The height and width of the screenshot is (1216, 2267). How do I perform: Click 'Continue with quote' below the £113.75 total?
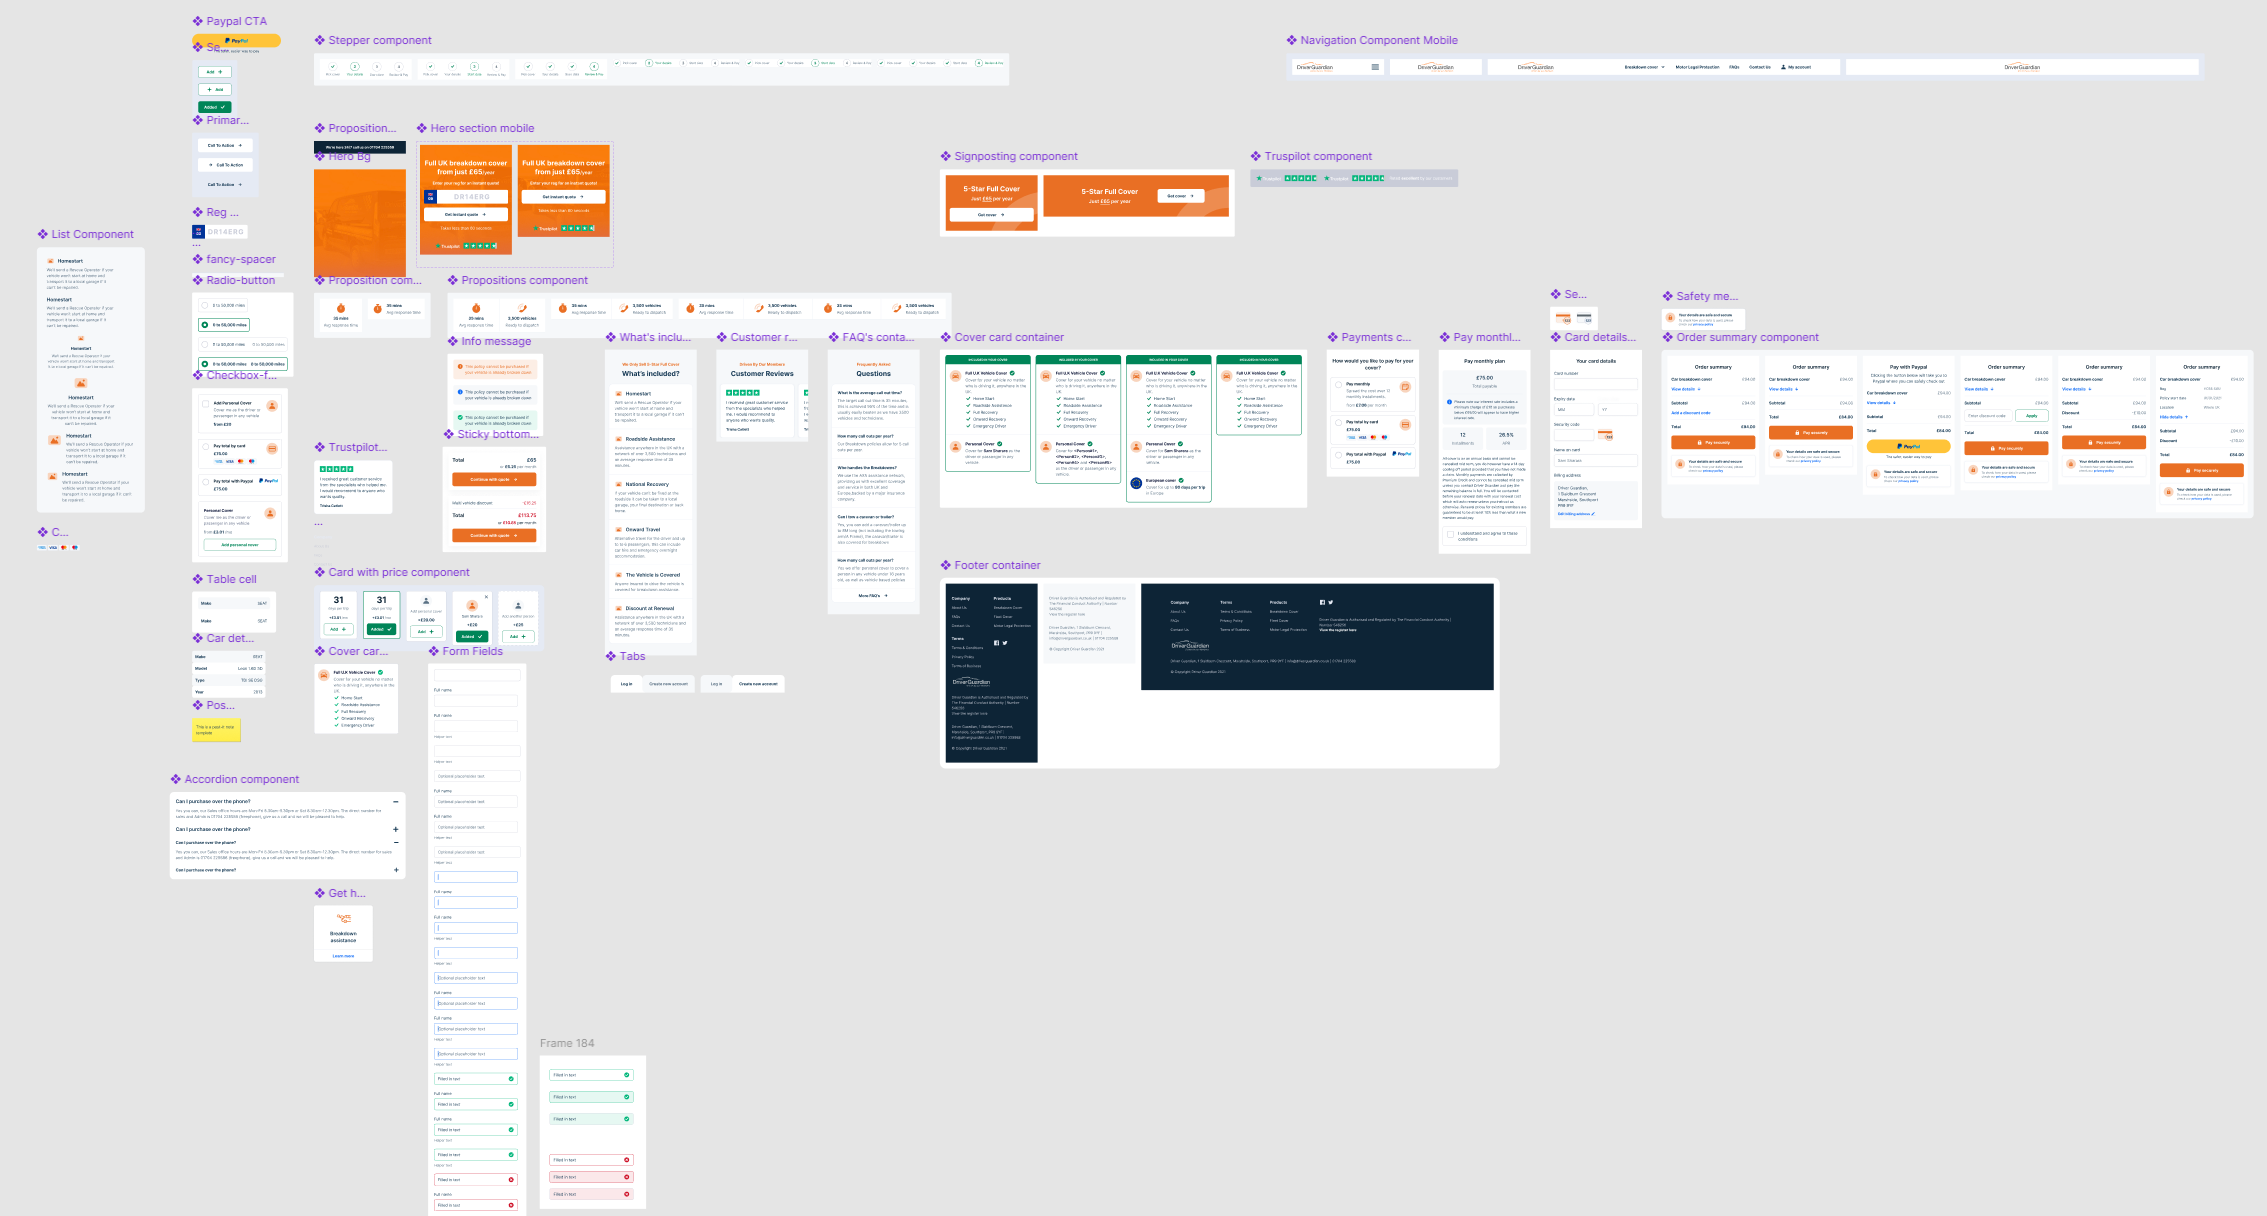click(x=494, y=536)
